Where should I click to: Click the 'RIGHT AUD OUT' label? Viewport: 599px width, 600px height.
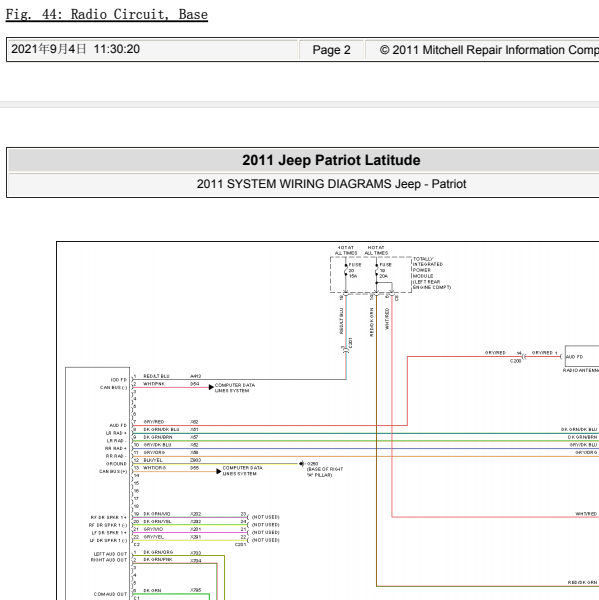109,560
